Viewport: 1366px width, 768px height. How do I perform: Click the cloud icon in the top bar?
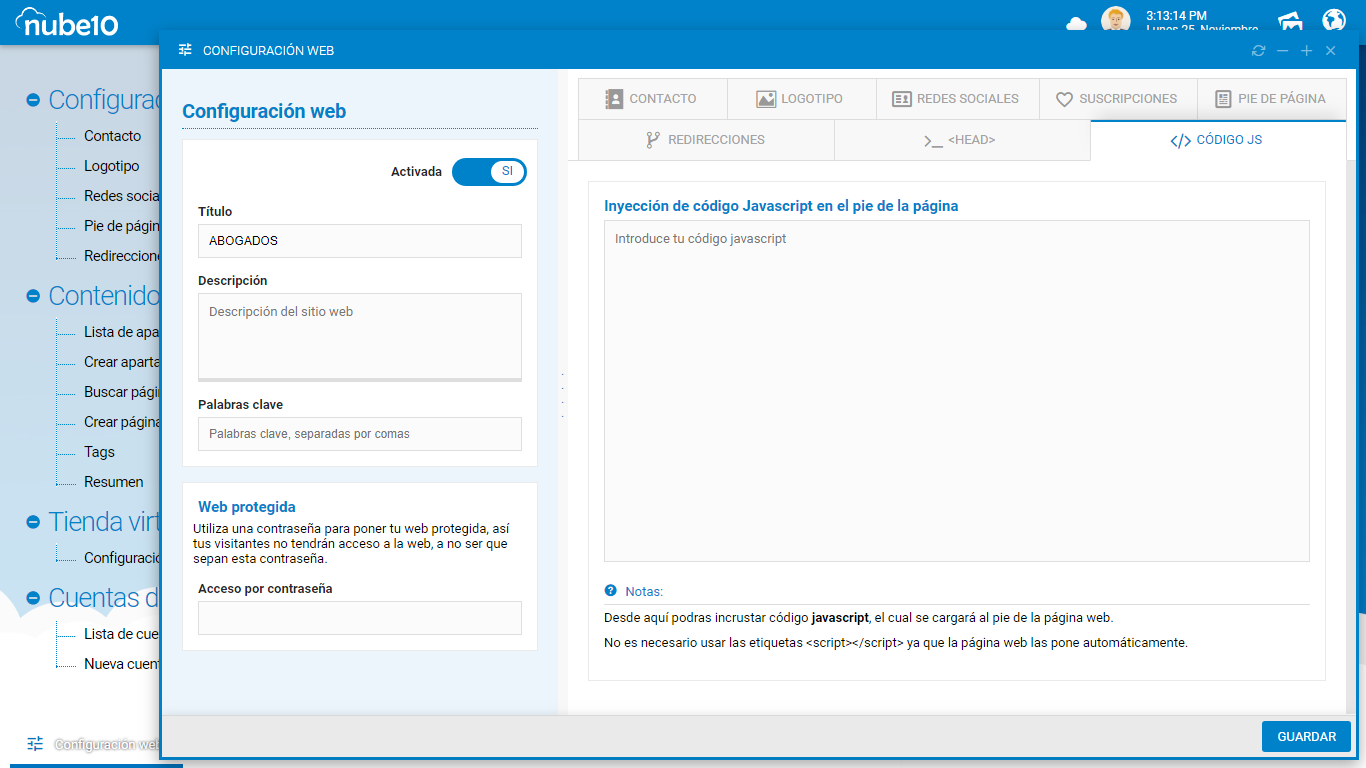pyautogui.click(x=1077, y=23)
